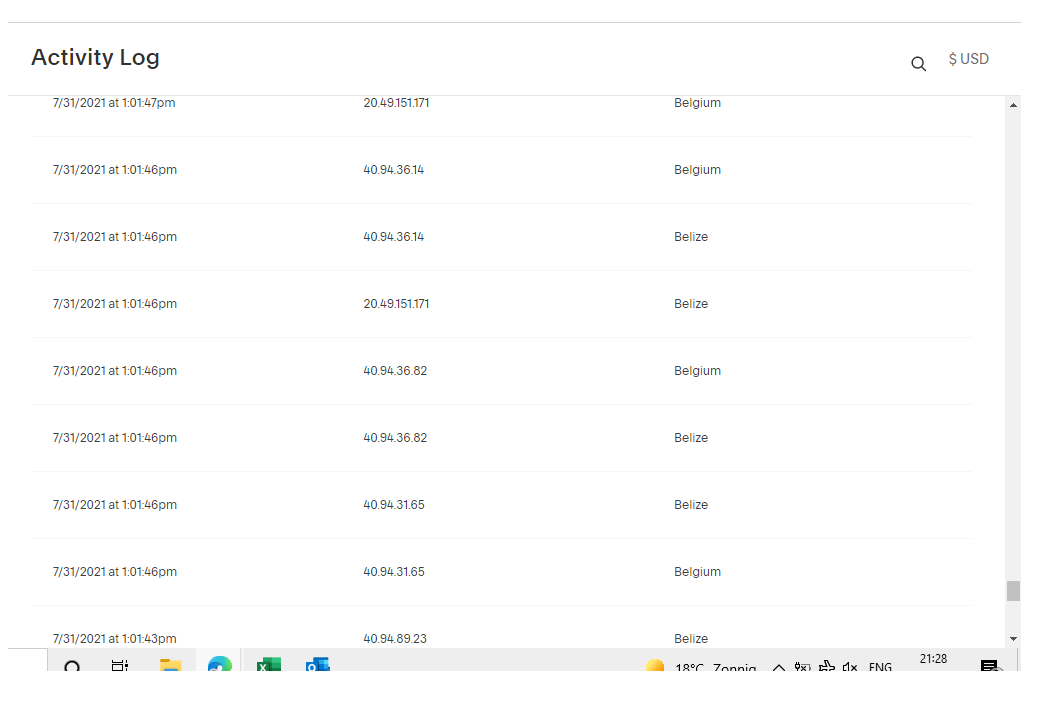Open Task View from the taskbar
This screenshot has width=1051, height=703.
pyautogui.click(x=120, y=665)
